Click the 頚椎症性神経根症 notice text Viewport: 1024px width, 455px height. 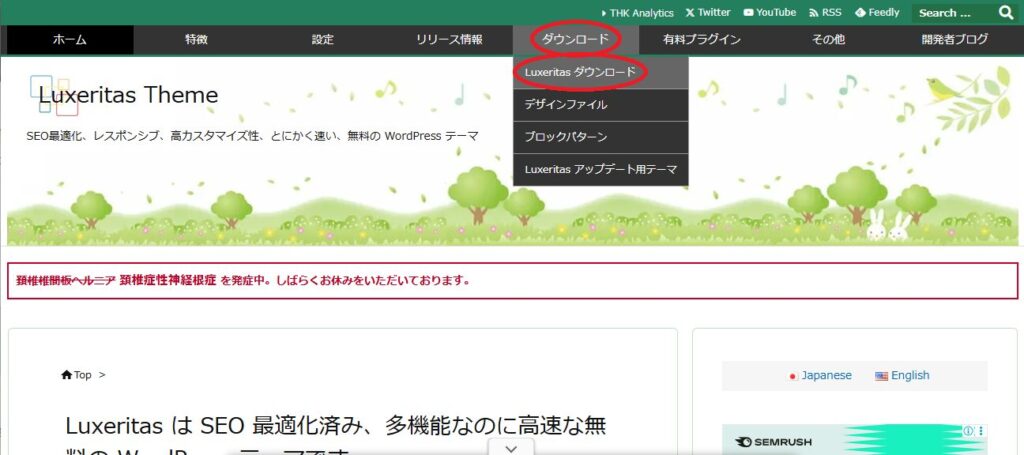tap(168, 281)
